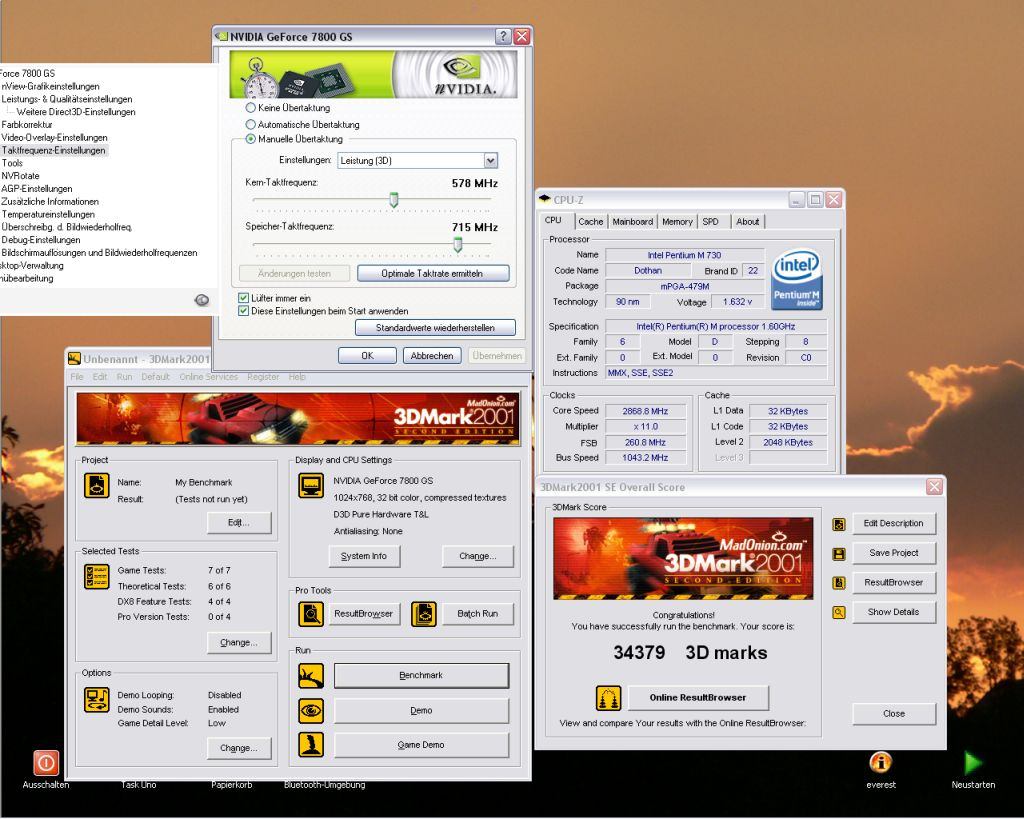The width and height of the screenshot is (1024, 819).
Task: Click OK in the NVIDIA dialog
Action: [367, 355]
